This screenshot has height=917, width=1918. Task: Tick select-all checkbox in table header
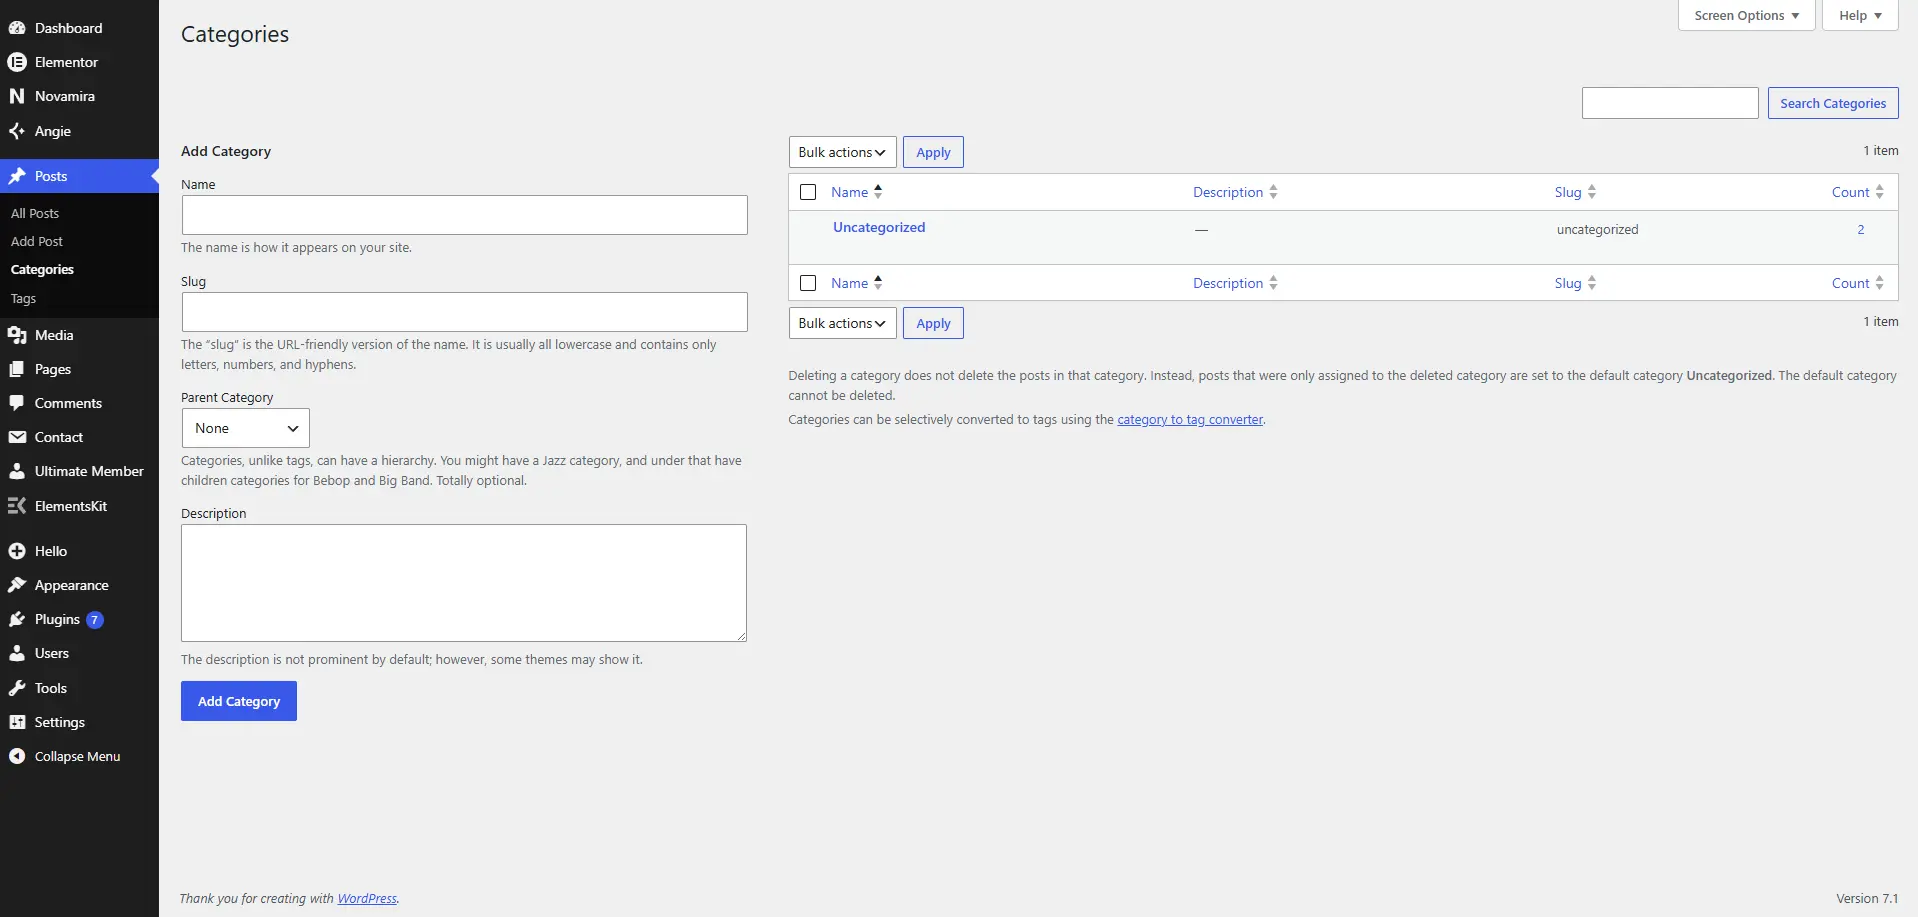click(x=808, y=192)
